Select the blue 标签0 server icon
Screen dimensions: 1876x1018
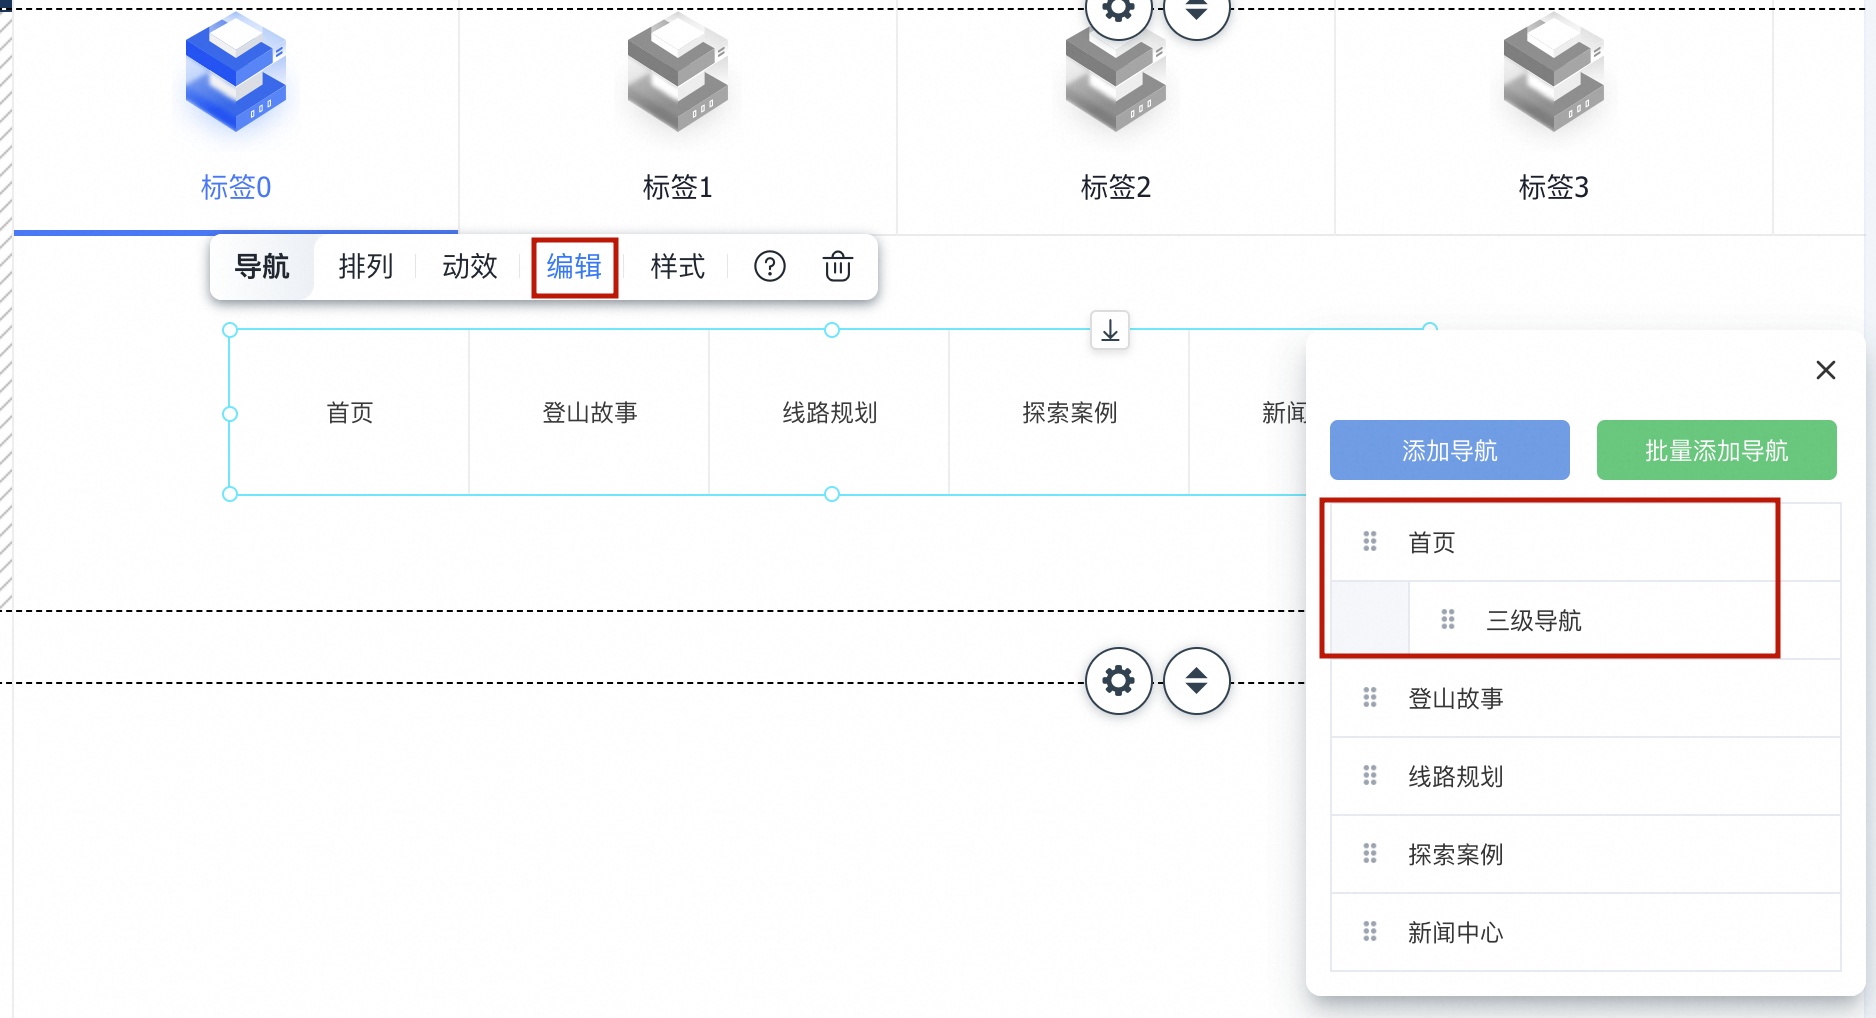tap(236, 72)
